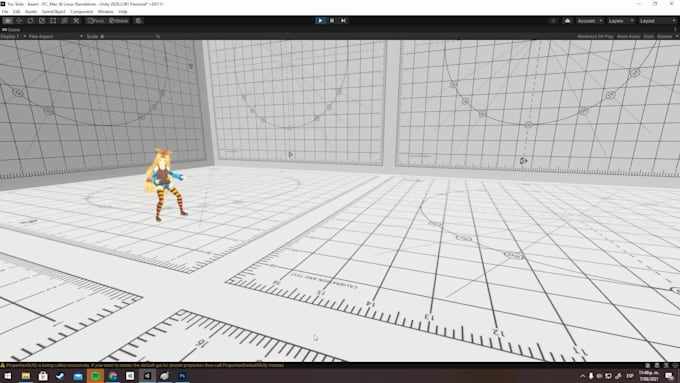Click the Pivot toggle button
Viewport: 680px width, 383px height.
95,21
